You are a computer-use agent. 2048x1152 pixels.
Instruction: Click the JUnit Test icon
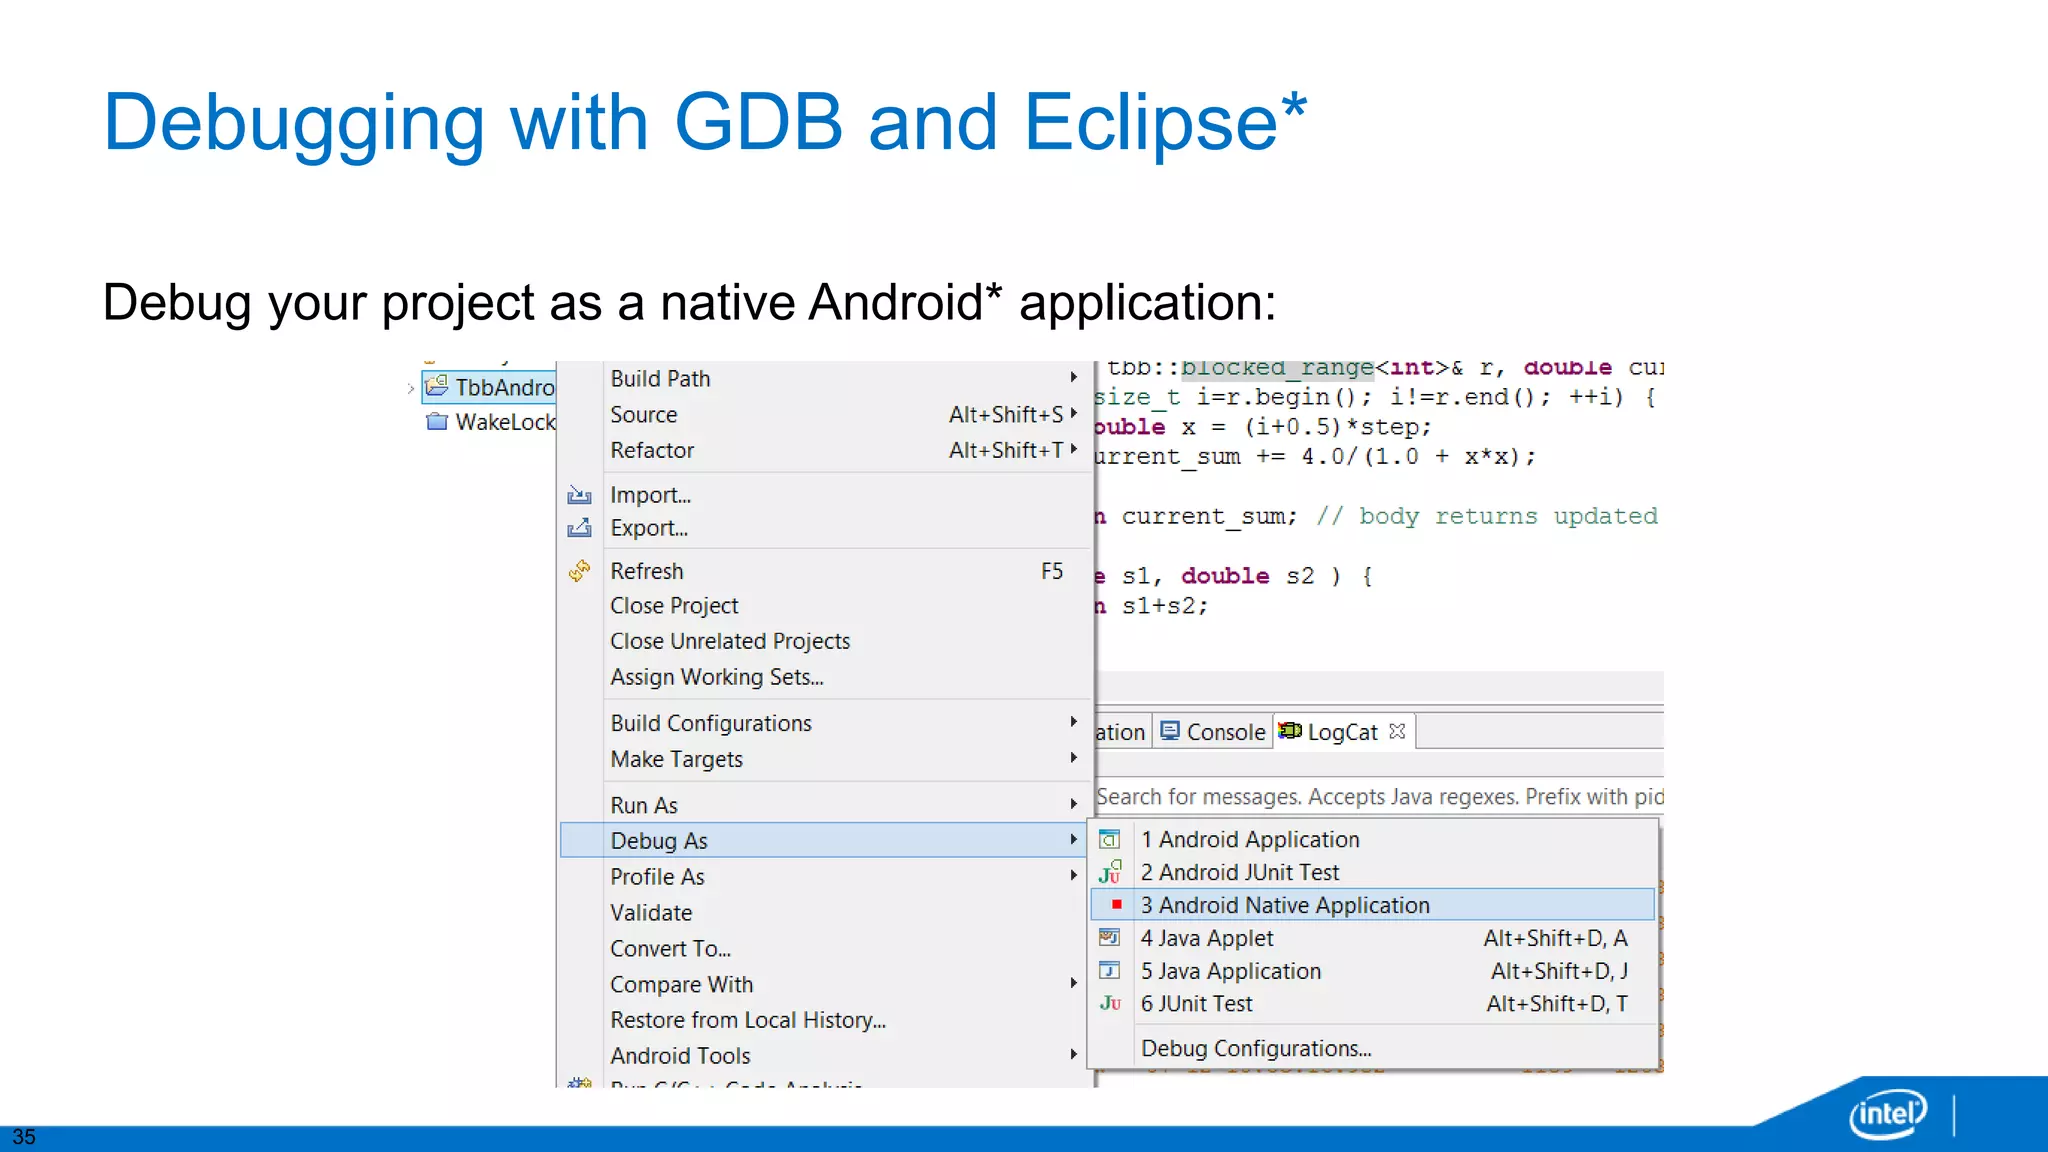1110,1003
